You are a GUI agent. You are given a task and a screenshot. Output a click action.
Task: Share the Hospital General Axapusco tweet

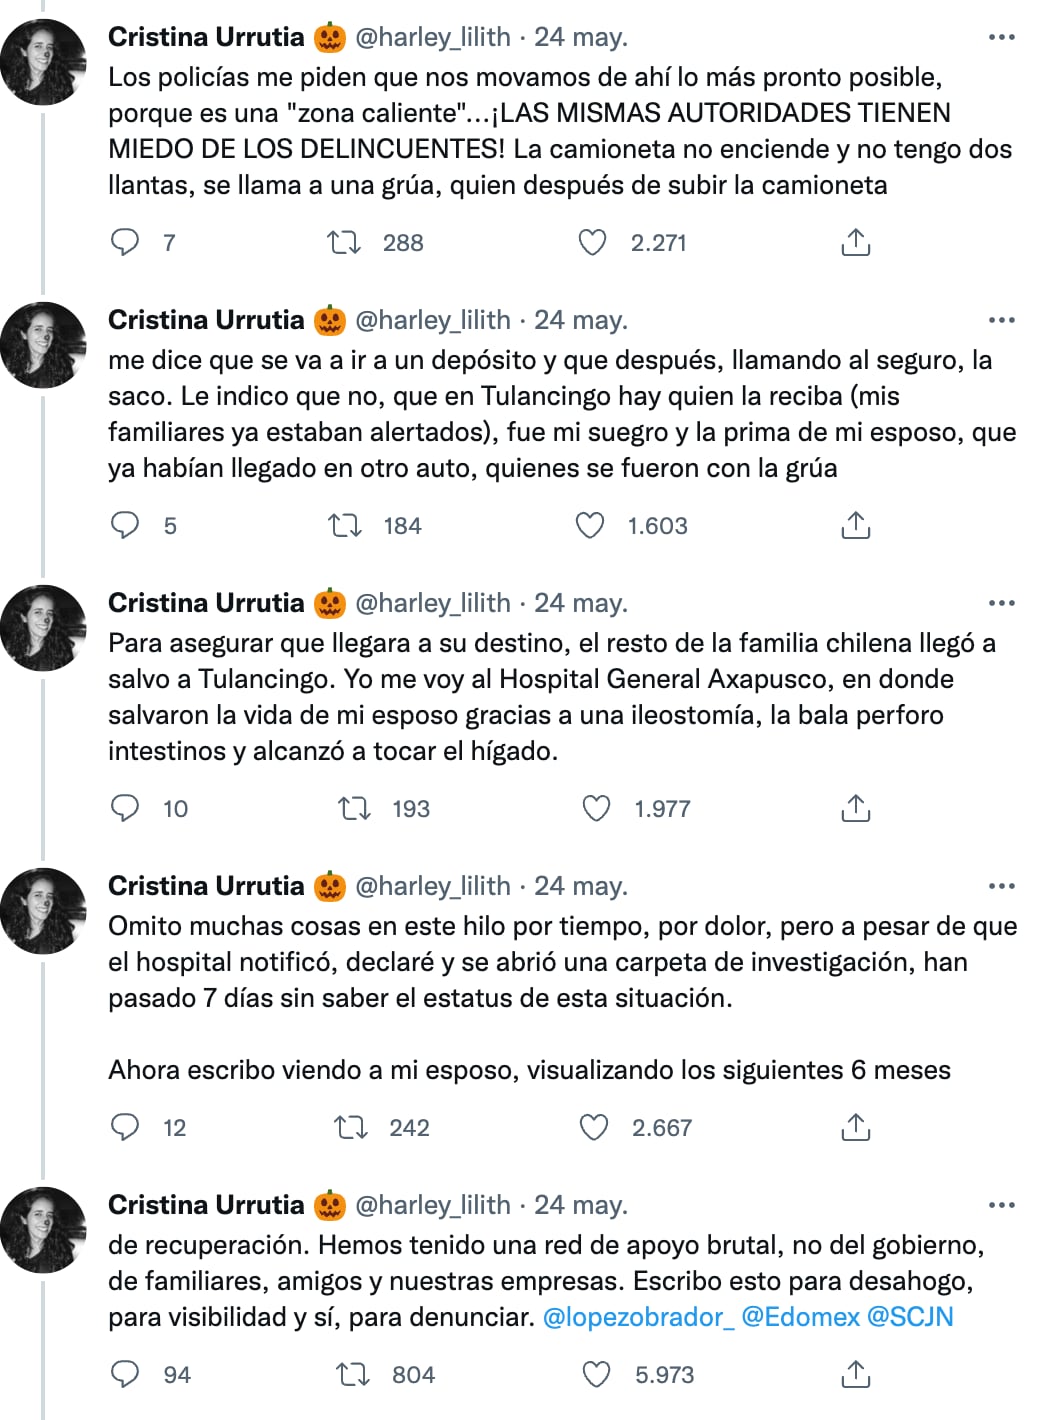click(856, 808)
